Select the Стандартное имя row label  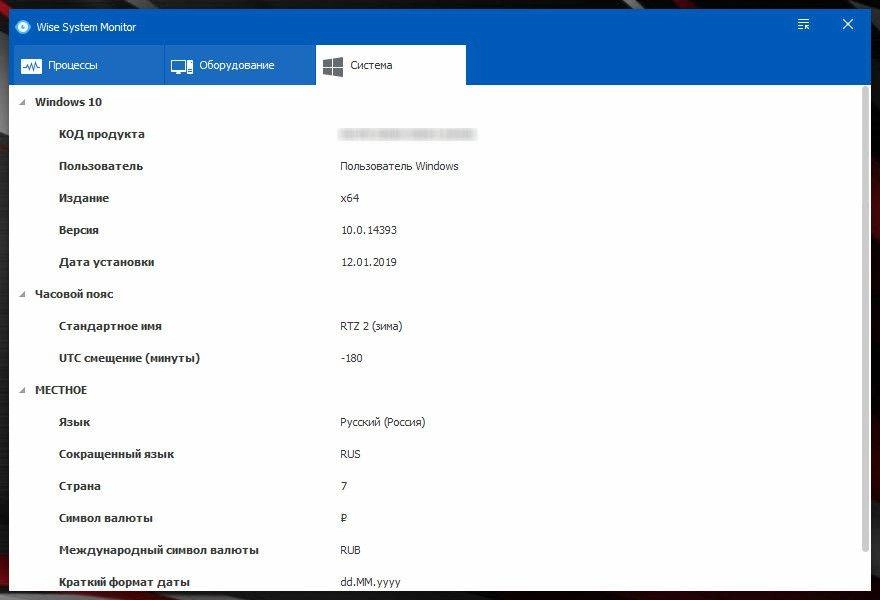[110, 326]
